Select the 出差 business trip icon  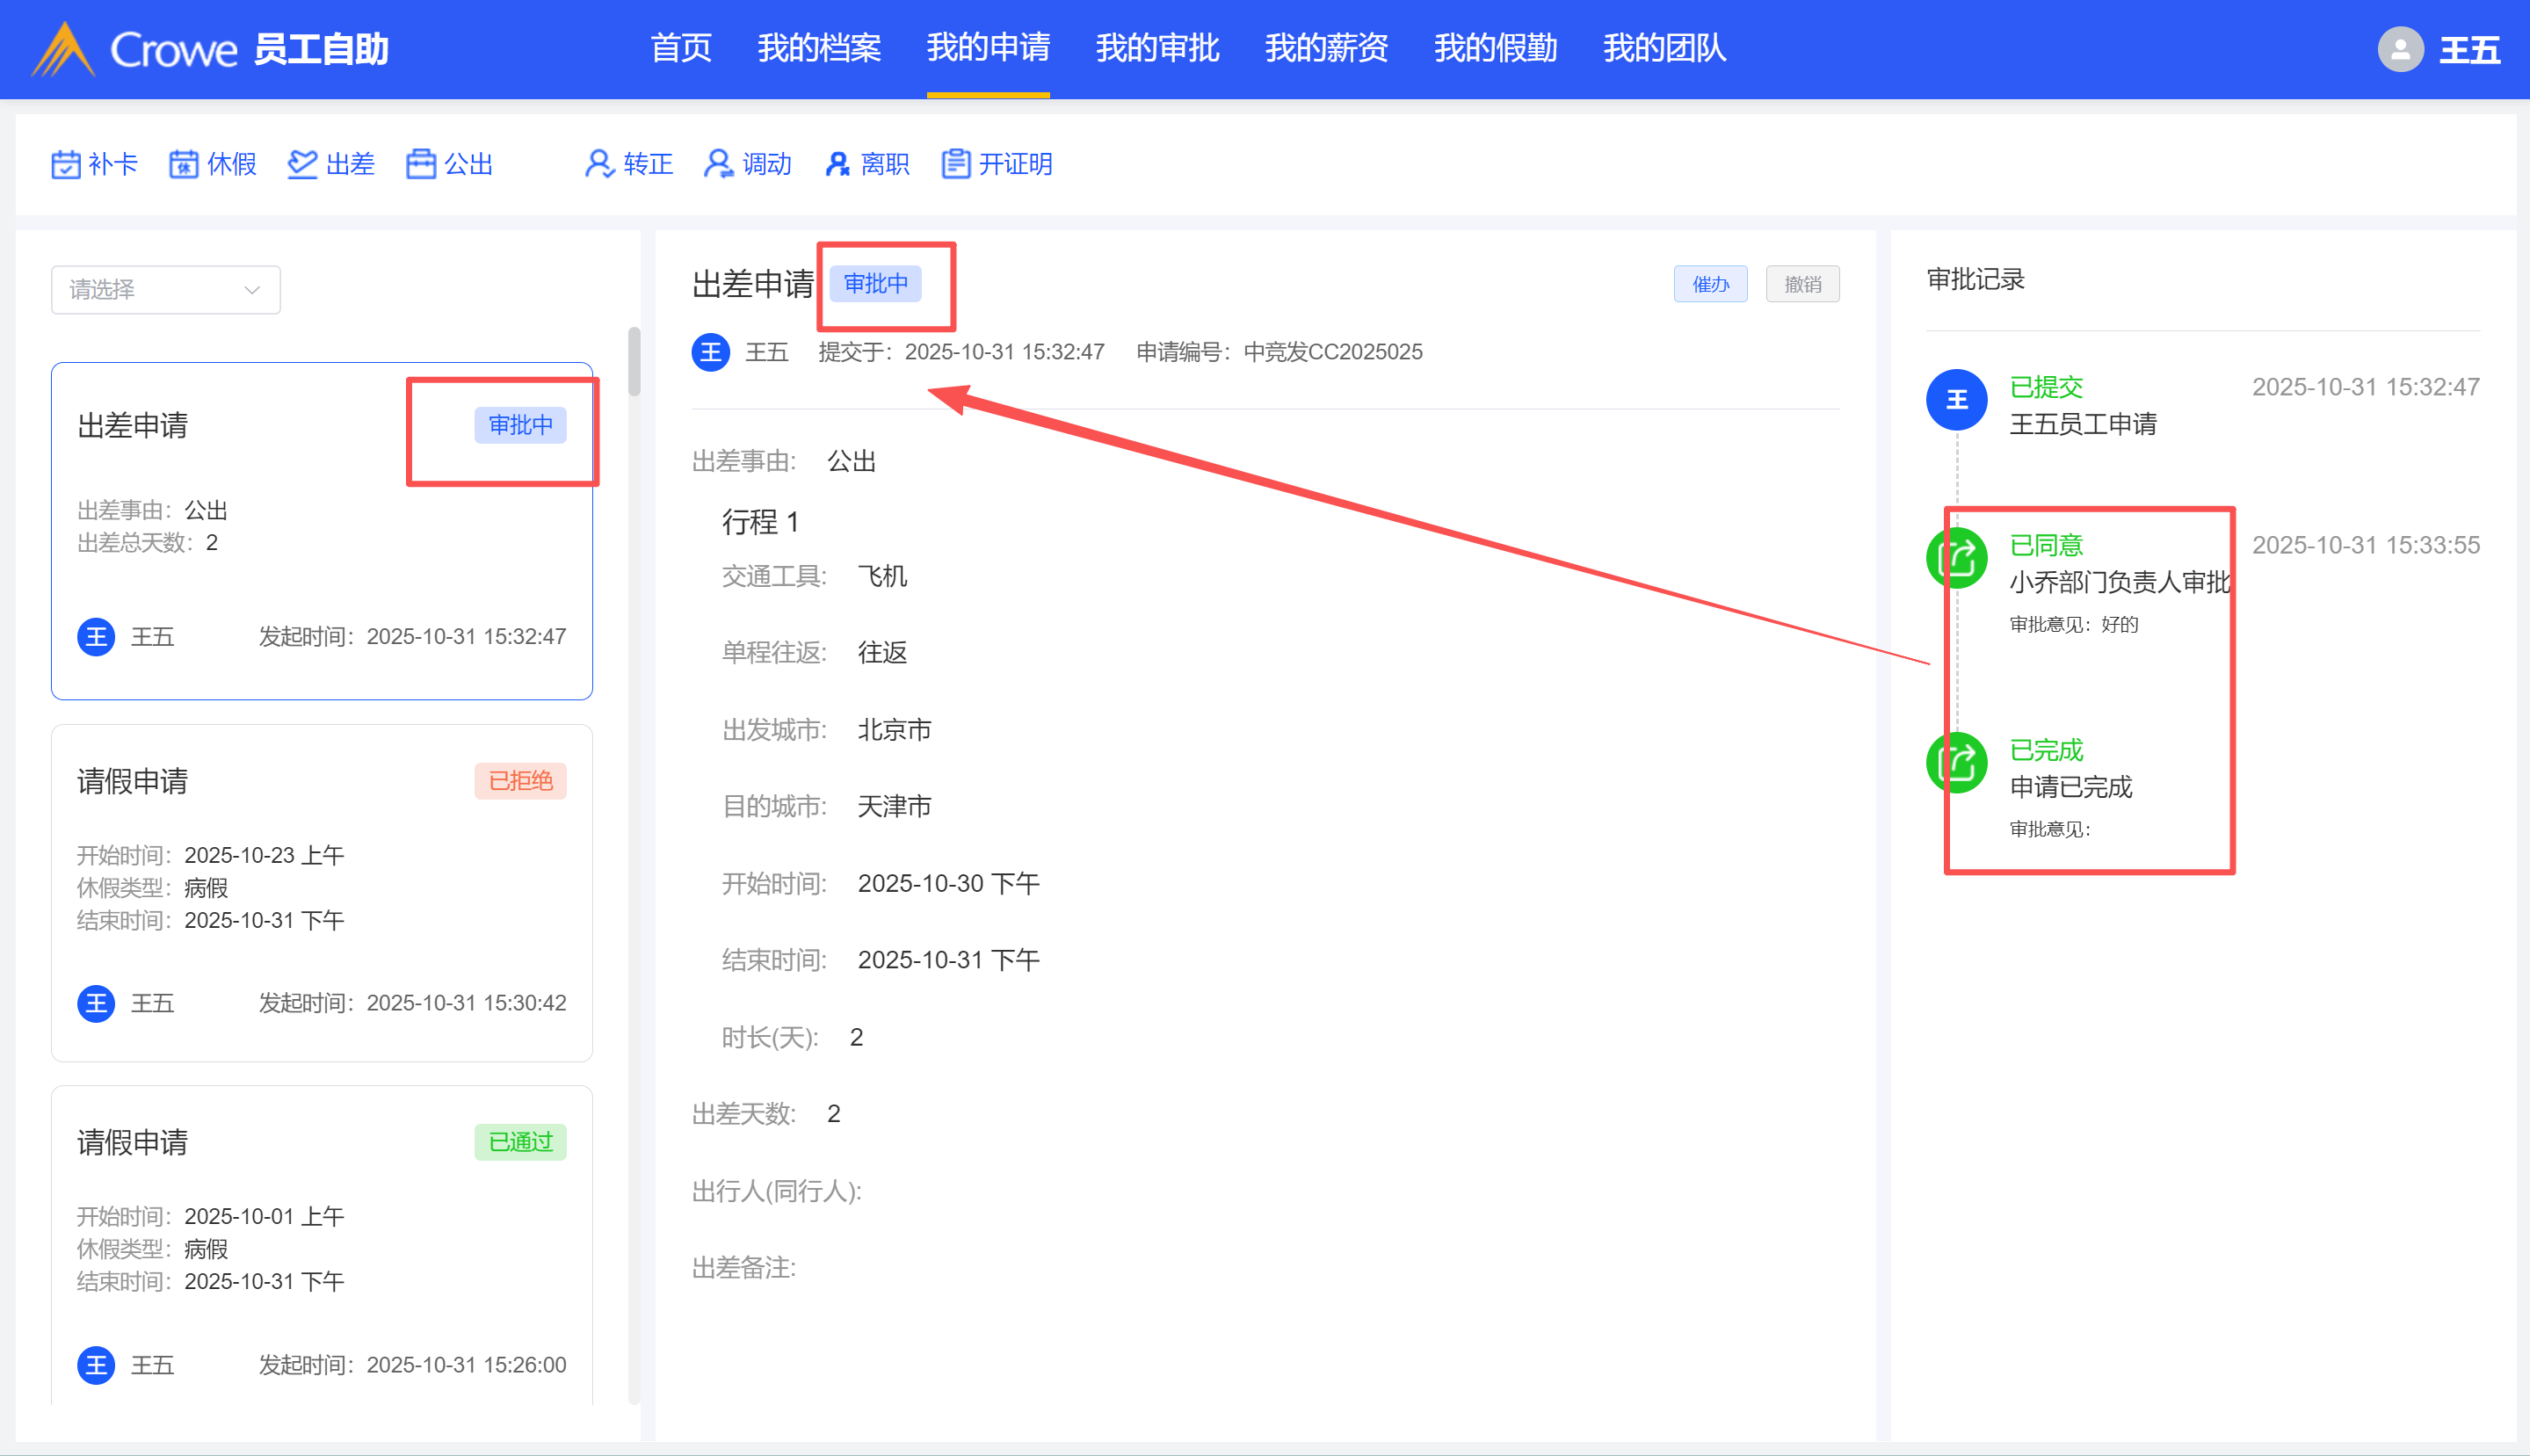[302, 164]
